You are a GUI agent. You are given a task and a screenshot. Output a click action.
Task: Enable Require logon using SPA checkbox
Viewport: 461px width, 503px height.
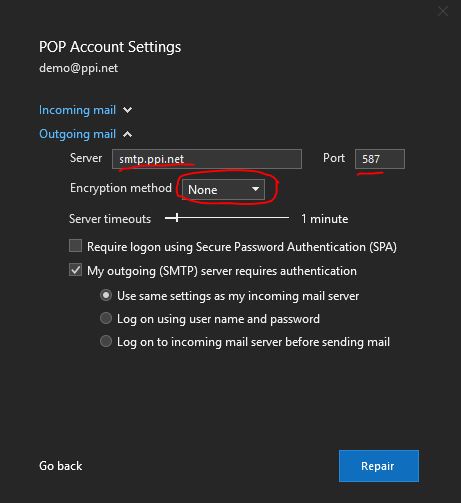(75, 246)
